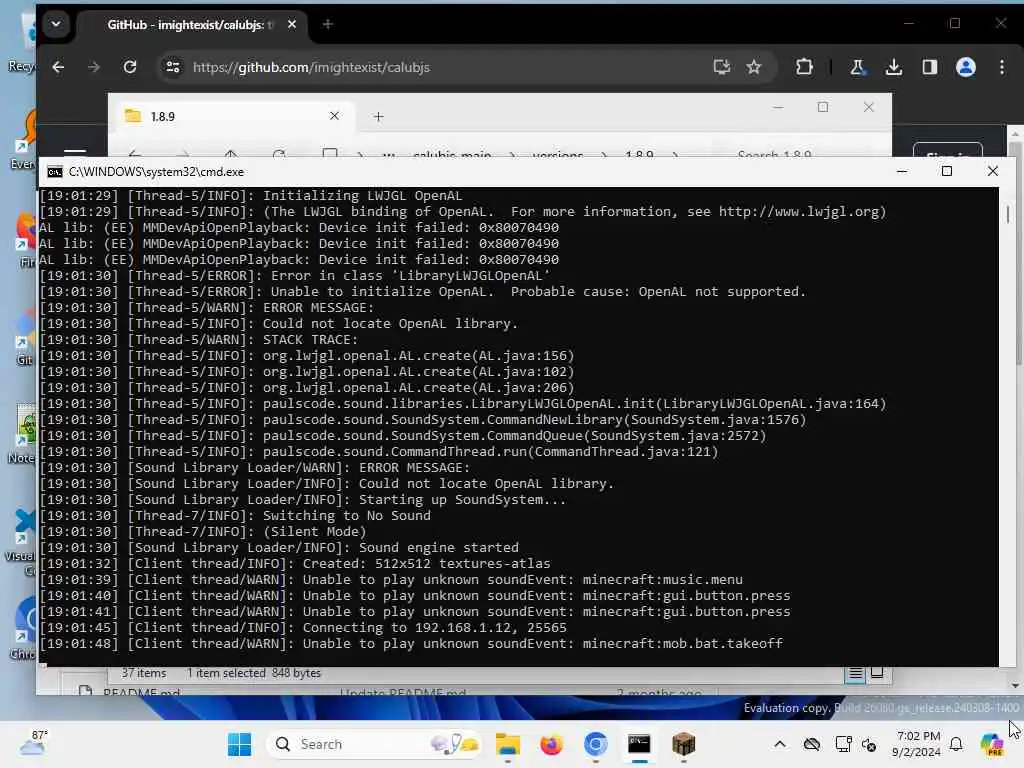Open Chrome Labs flask icon
The height and width of the screenshot is (768, 1024).
(x=857, y=67)
